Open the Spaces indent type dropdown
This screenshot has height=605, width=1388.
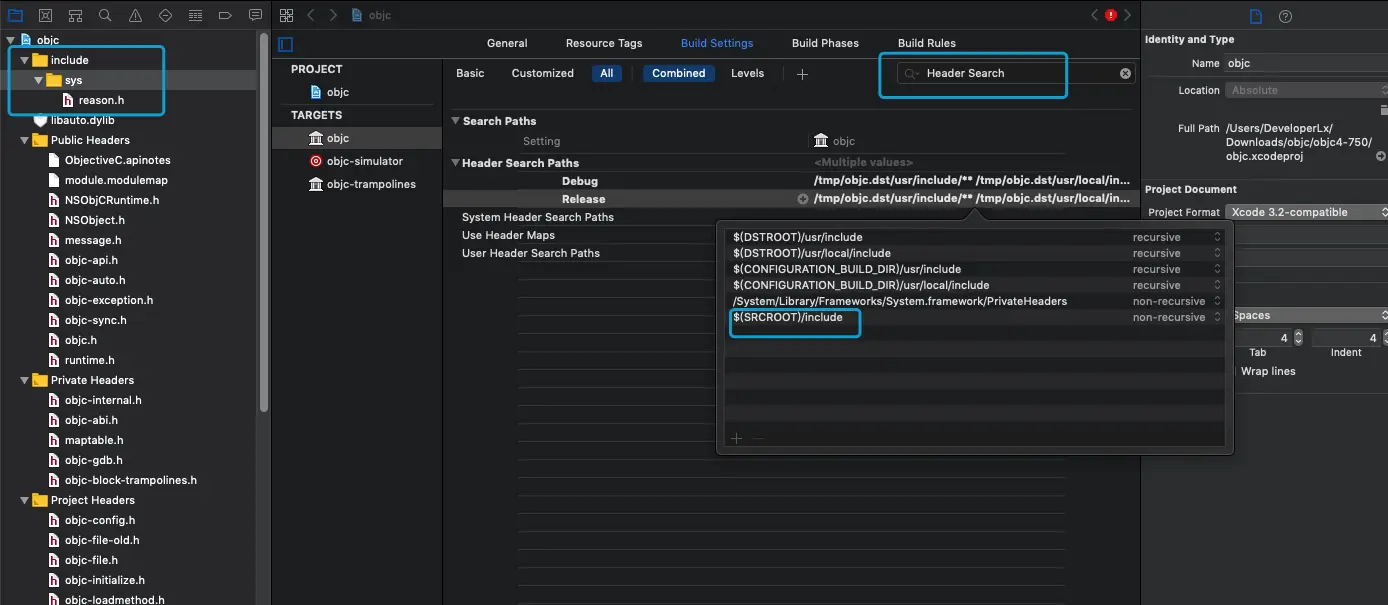[1310, 315]
